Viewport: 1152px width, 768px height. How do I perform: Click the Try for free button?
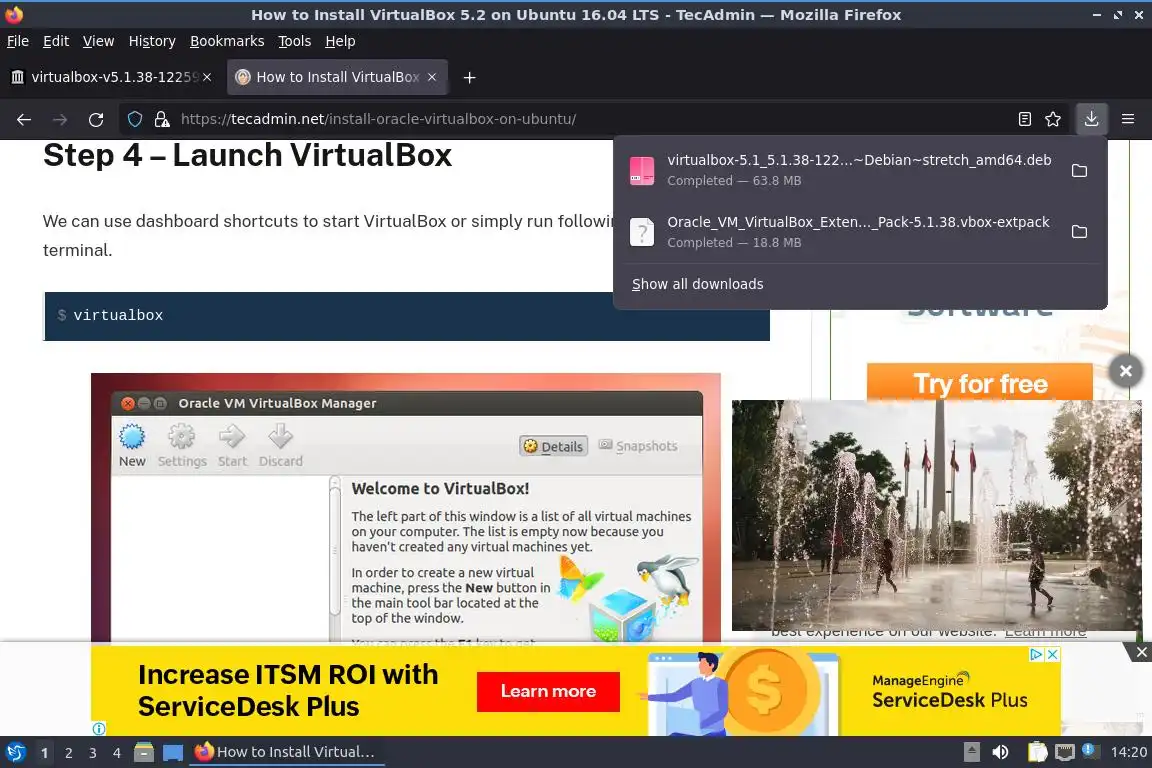coord(979,383)
